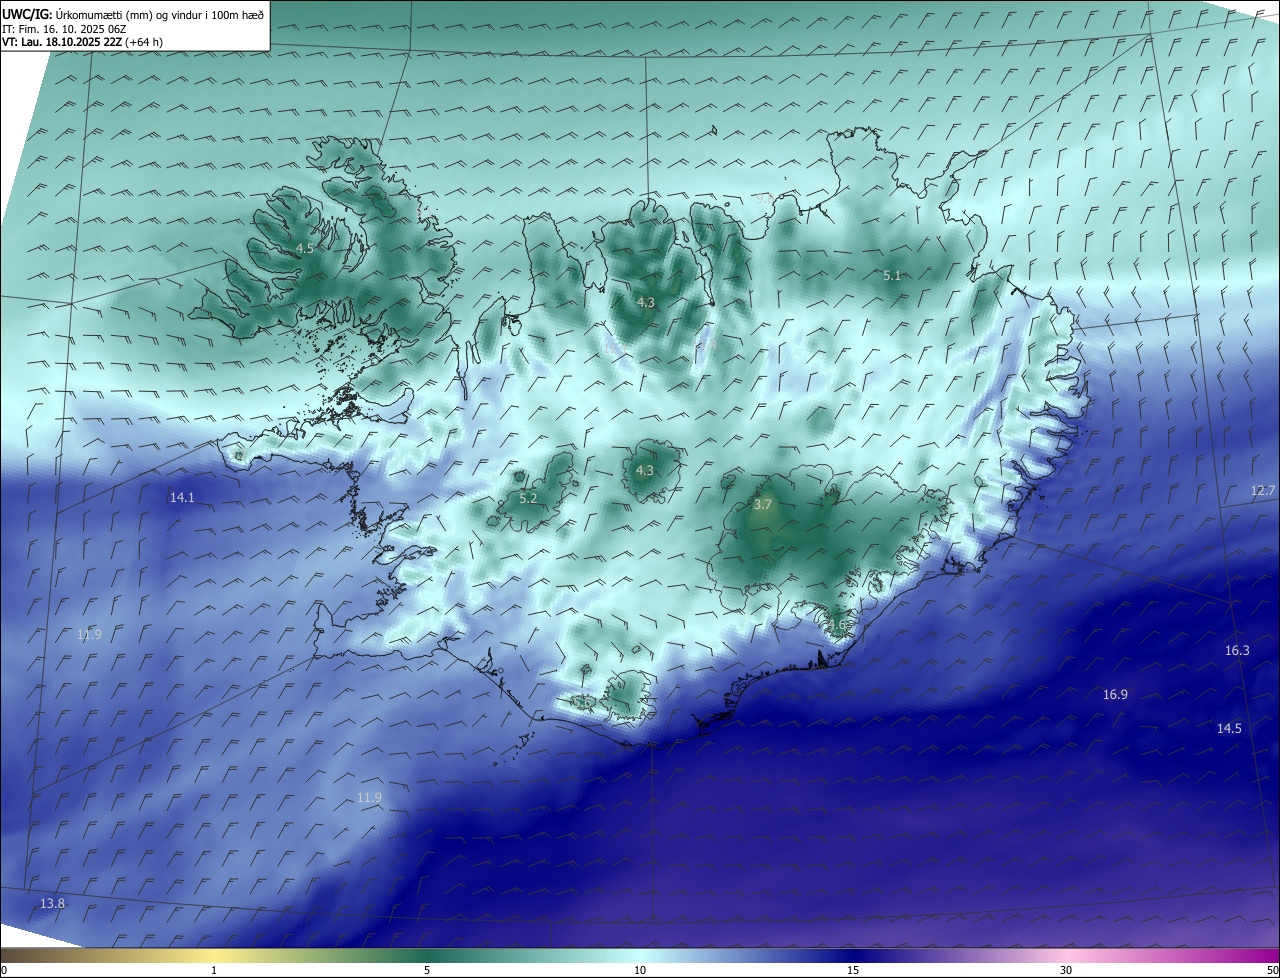
Task: Click the 5 tick on the colour scale
Action: pos(427,970)
